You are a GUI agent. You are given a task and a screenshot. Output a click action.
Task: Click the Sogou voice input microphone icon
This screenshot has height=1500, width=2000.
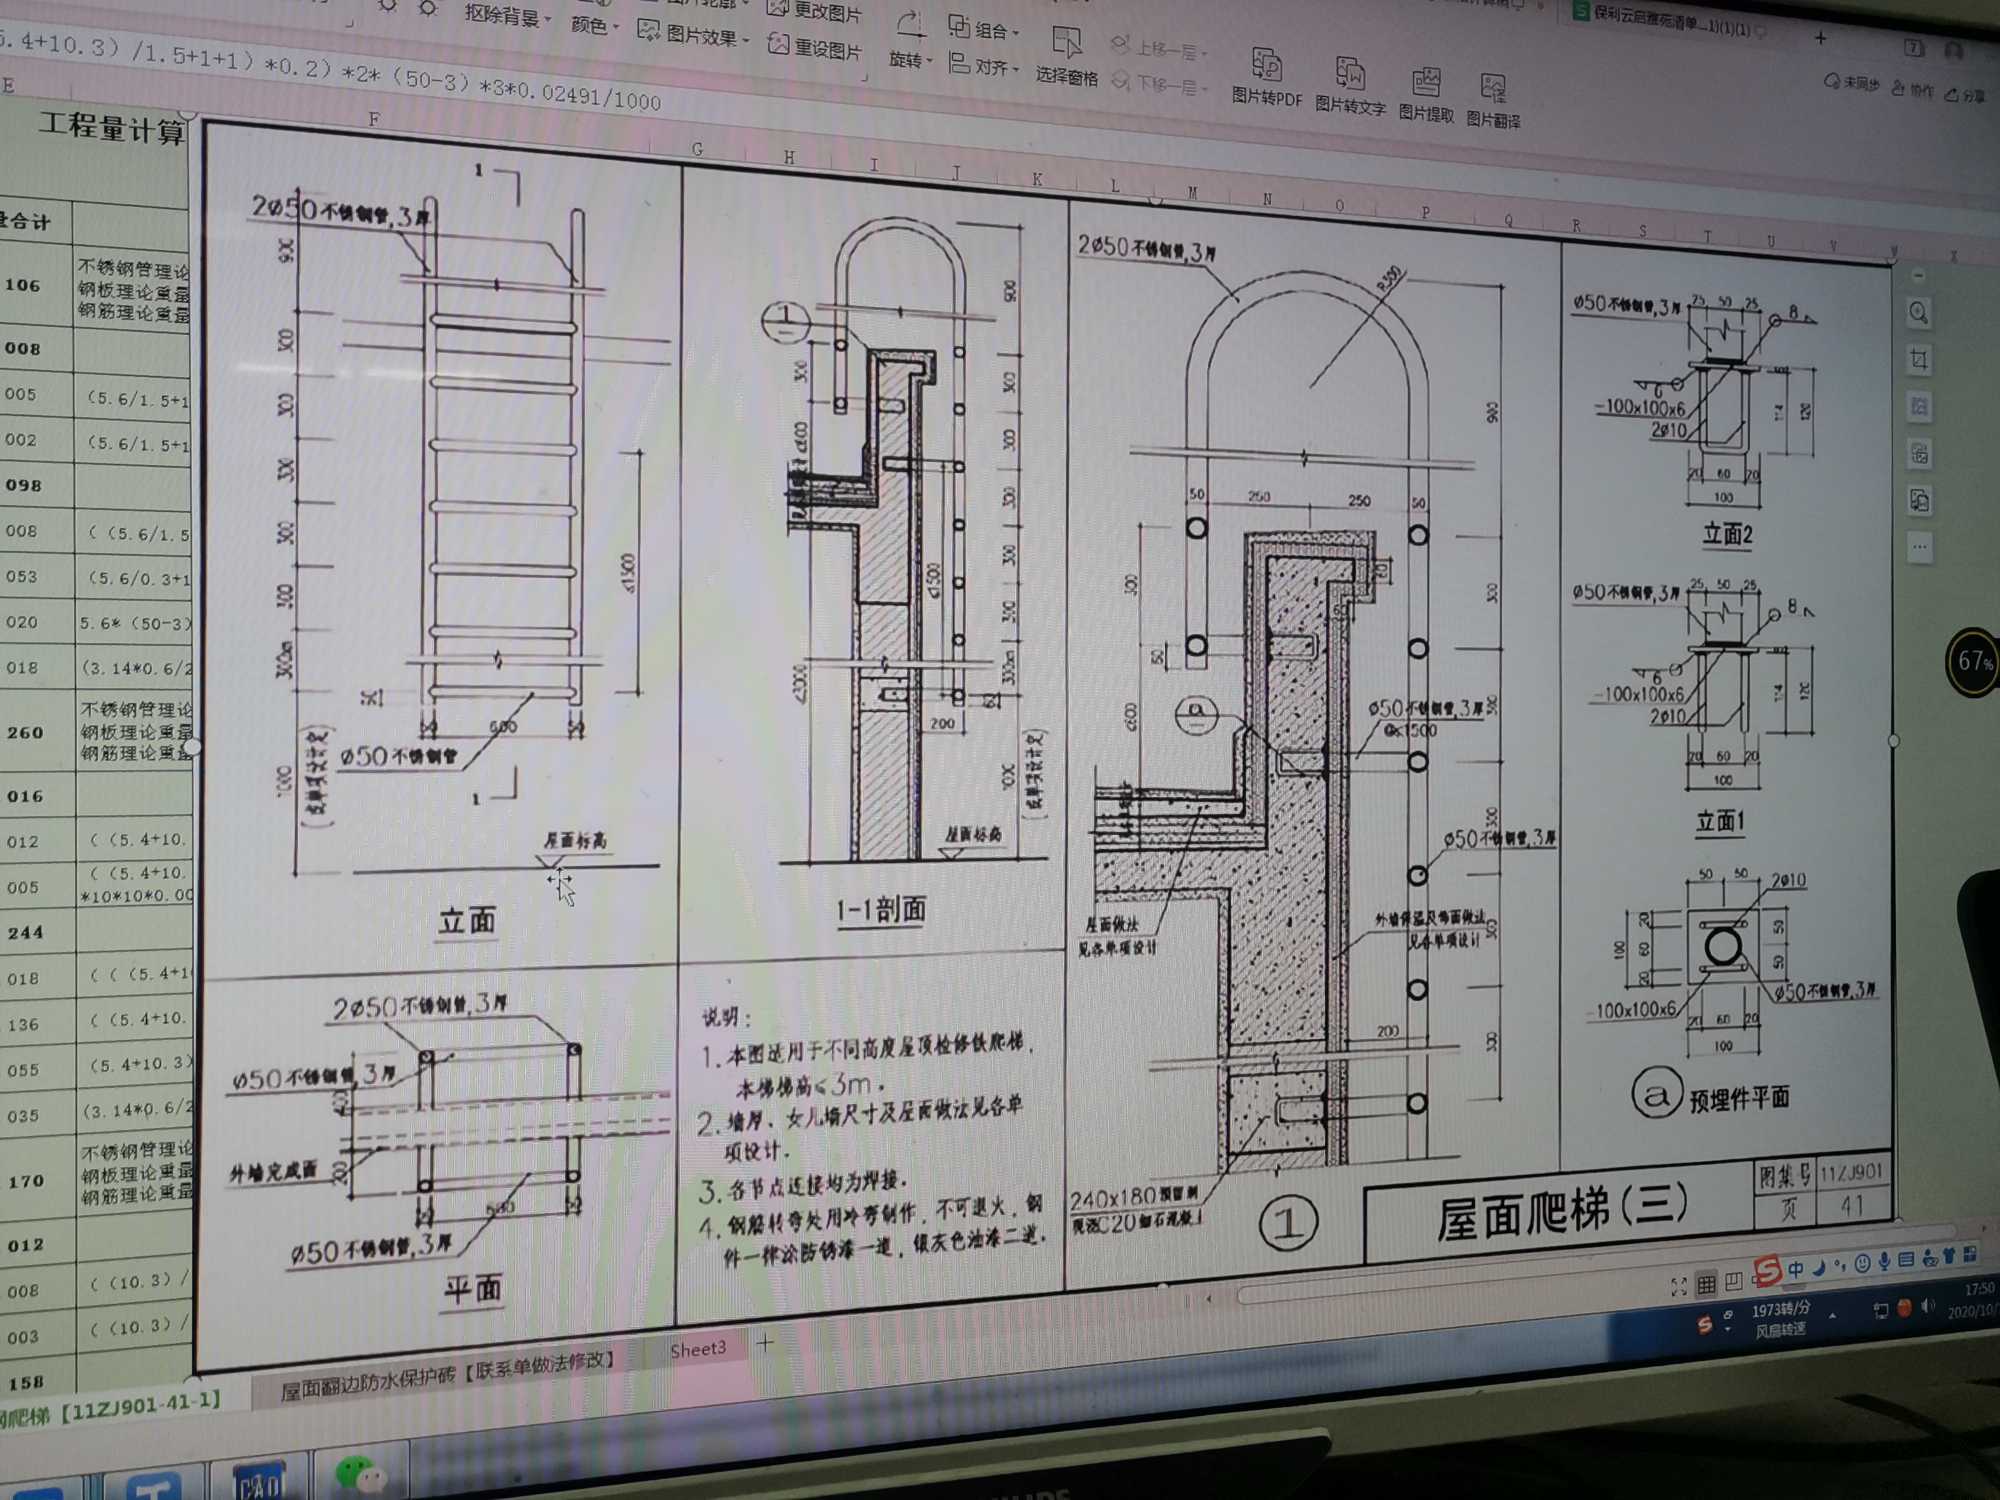point(1884,1261)
